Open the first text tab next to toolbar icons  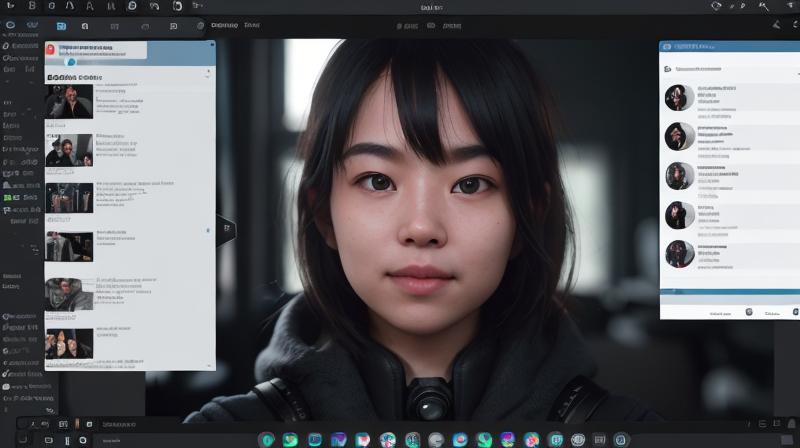[224, 25]
